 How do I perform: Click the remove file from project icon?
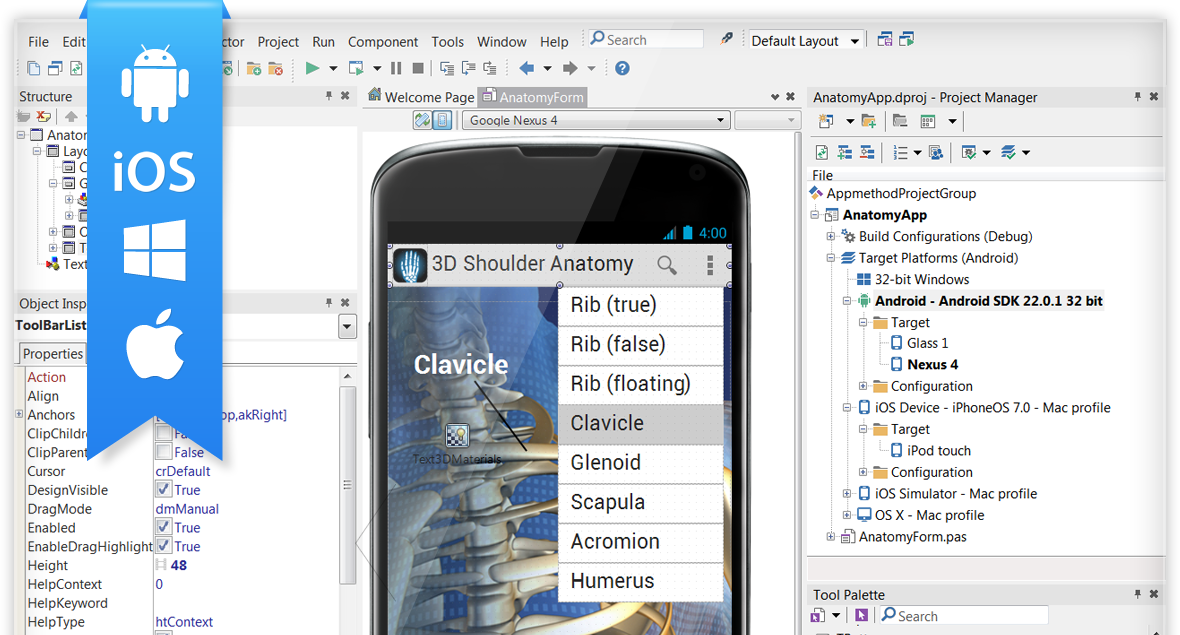coord(275,68)
